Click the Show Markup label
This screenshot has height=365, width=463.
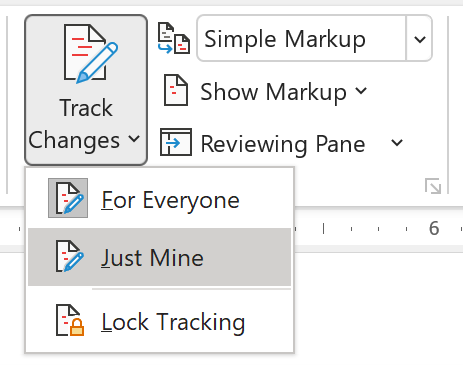273,92
